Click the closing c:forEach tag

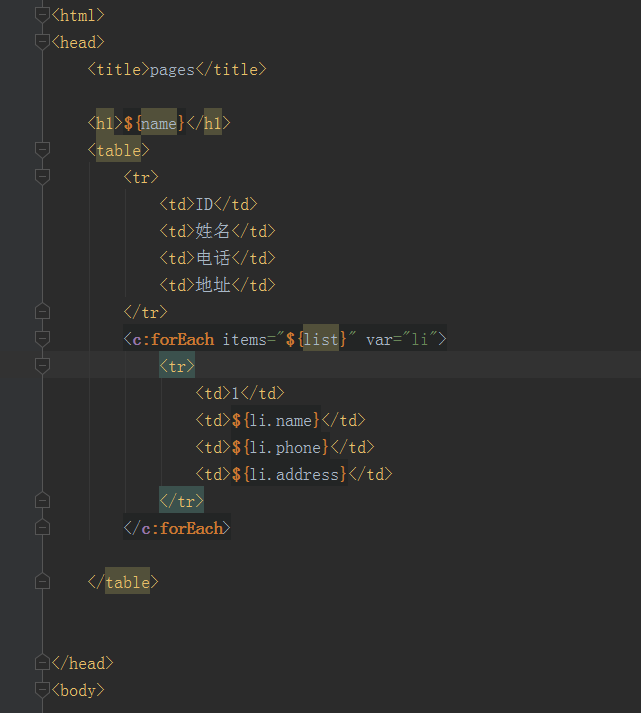177,528
